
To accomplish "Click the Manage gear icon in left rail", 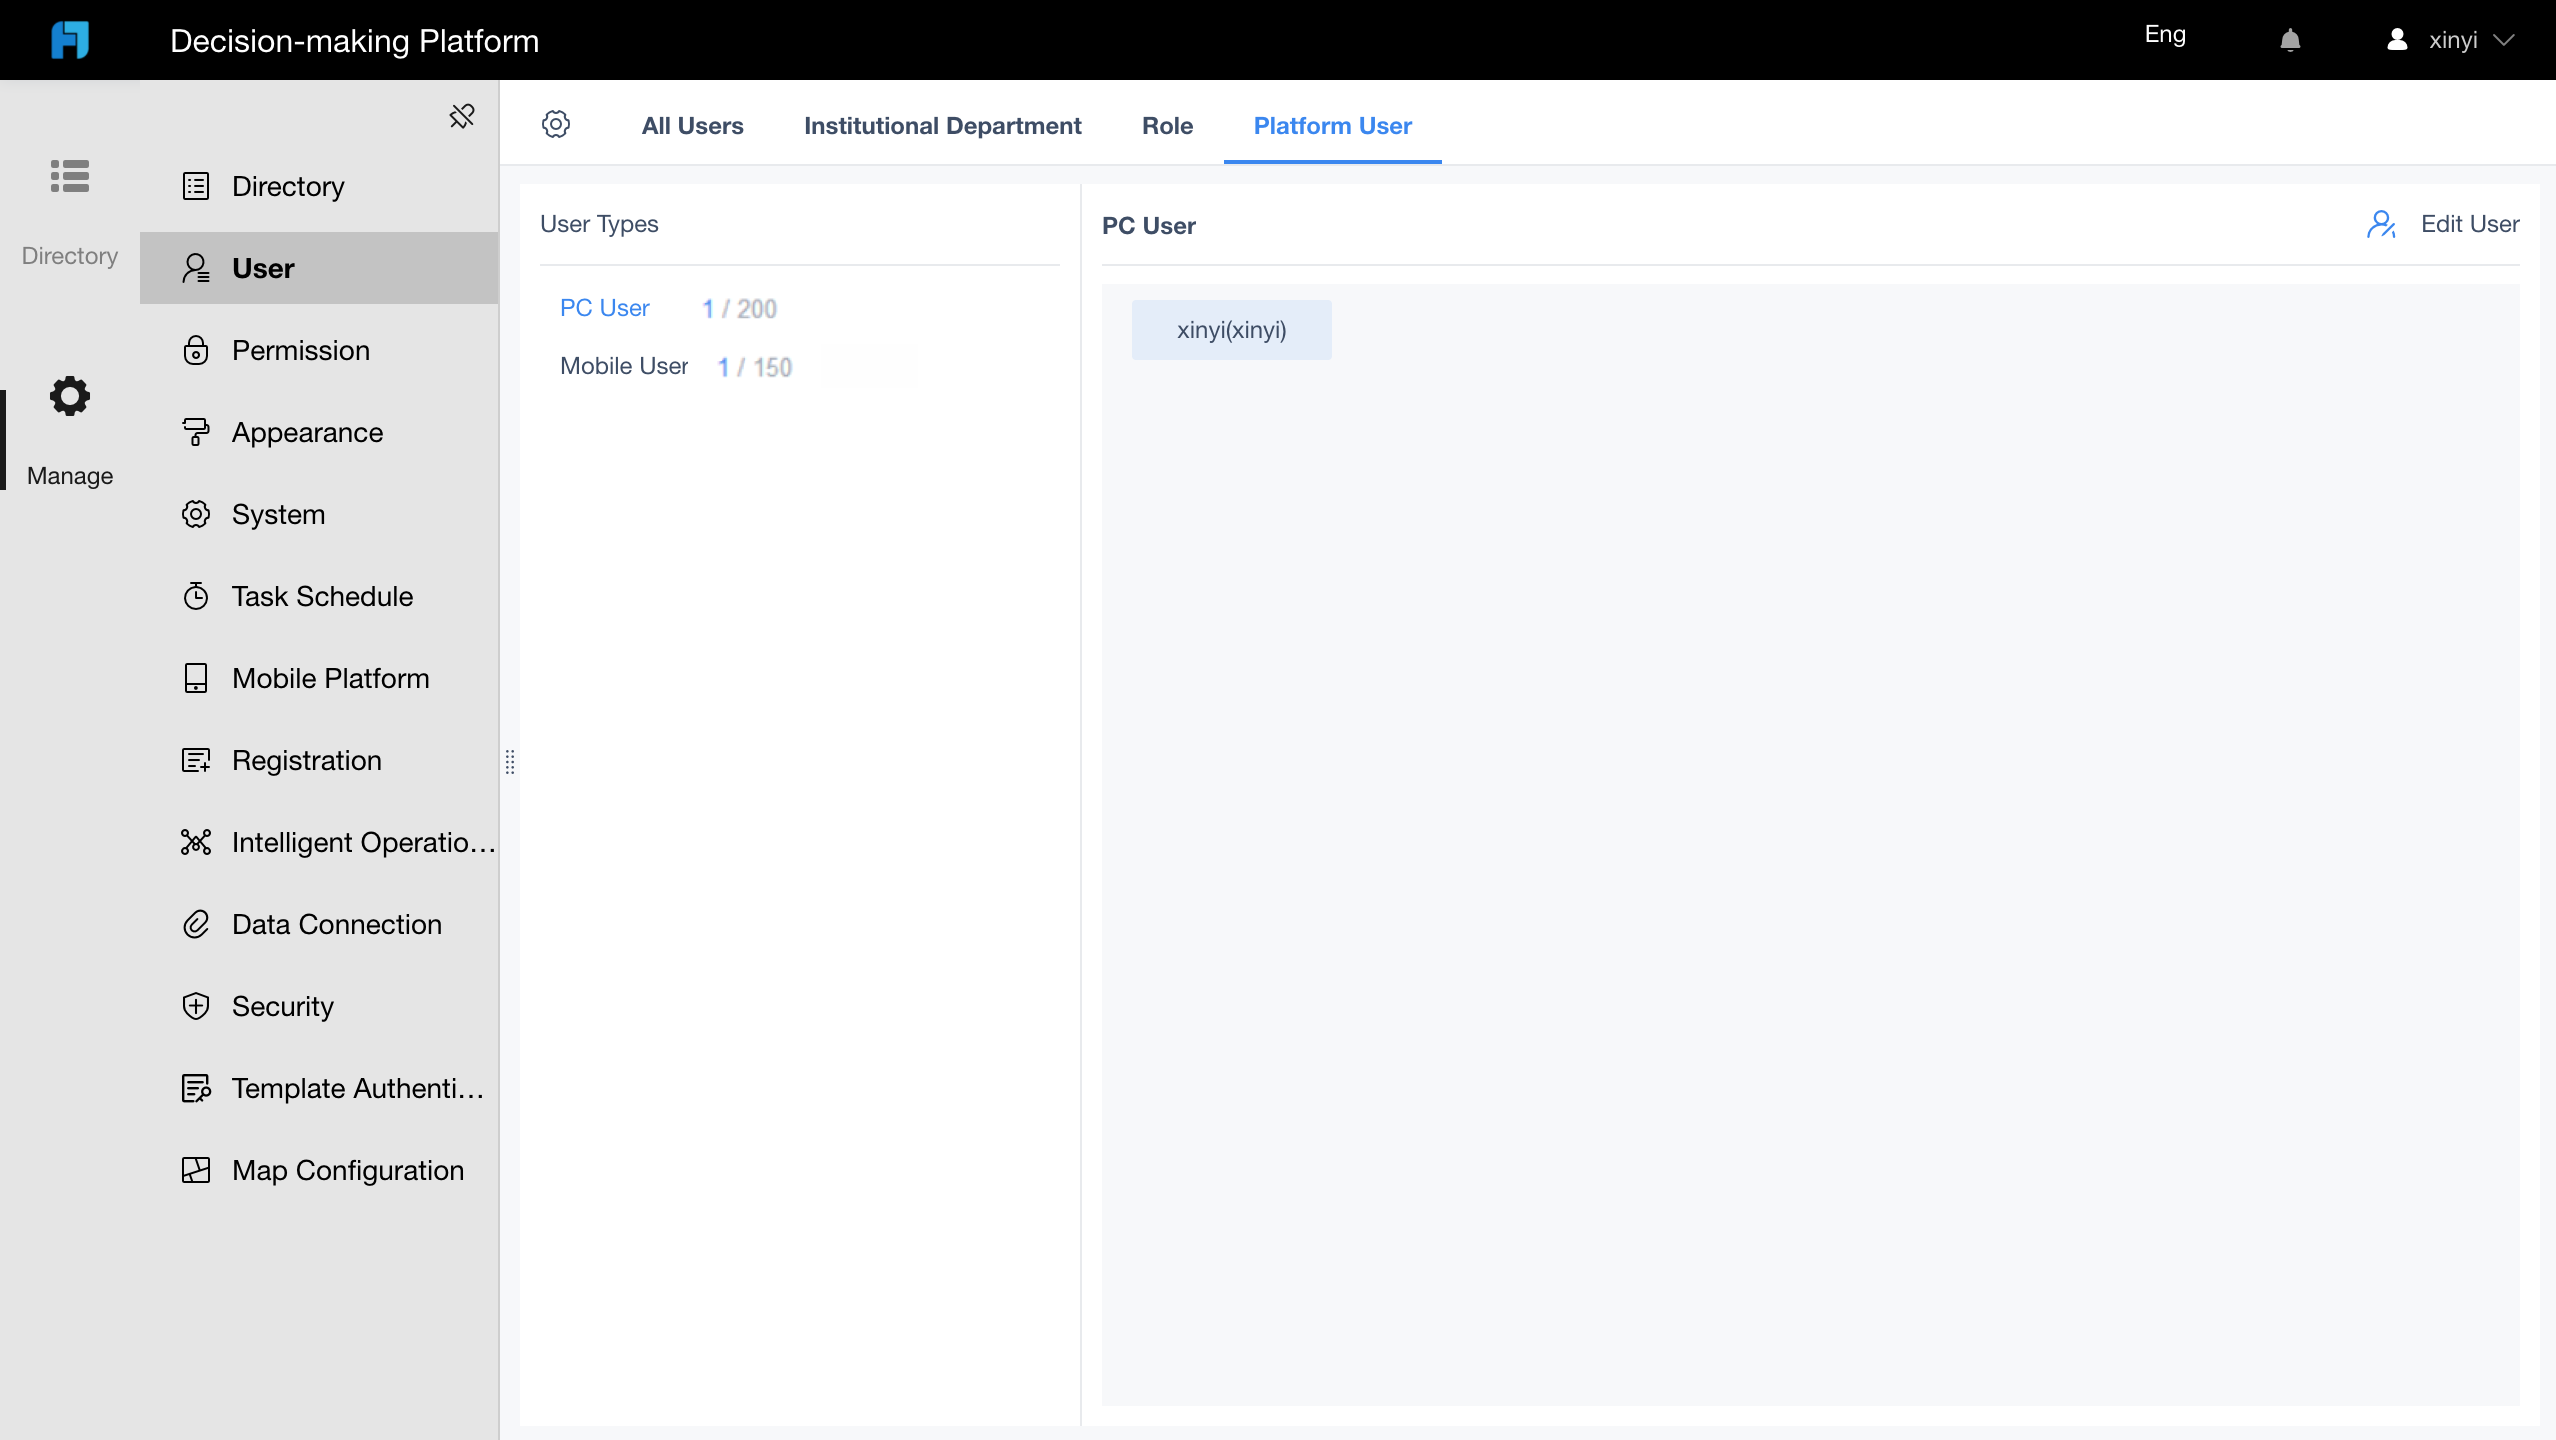I will click(70, 397).
